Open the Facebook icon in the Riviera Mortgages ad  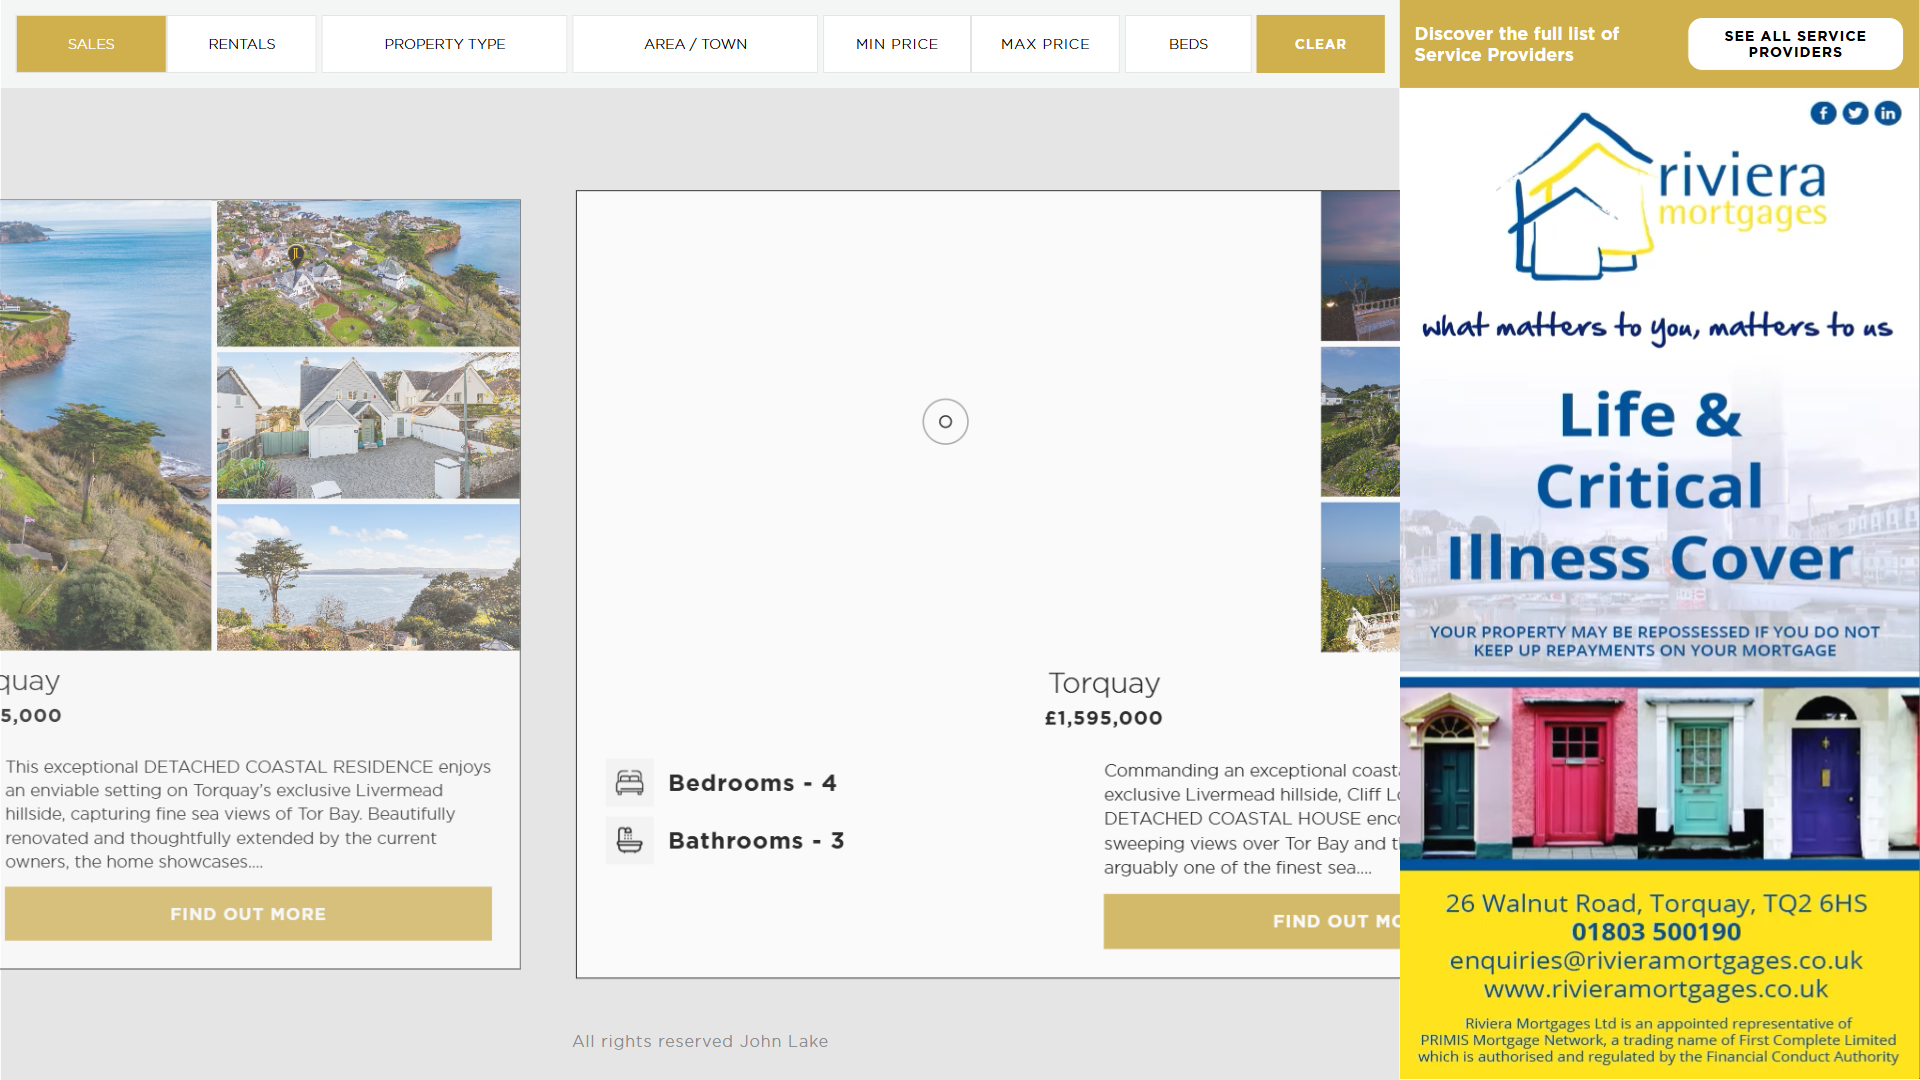click(x=1823, y=113)
